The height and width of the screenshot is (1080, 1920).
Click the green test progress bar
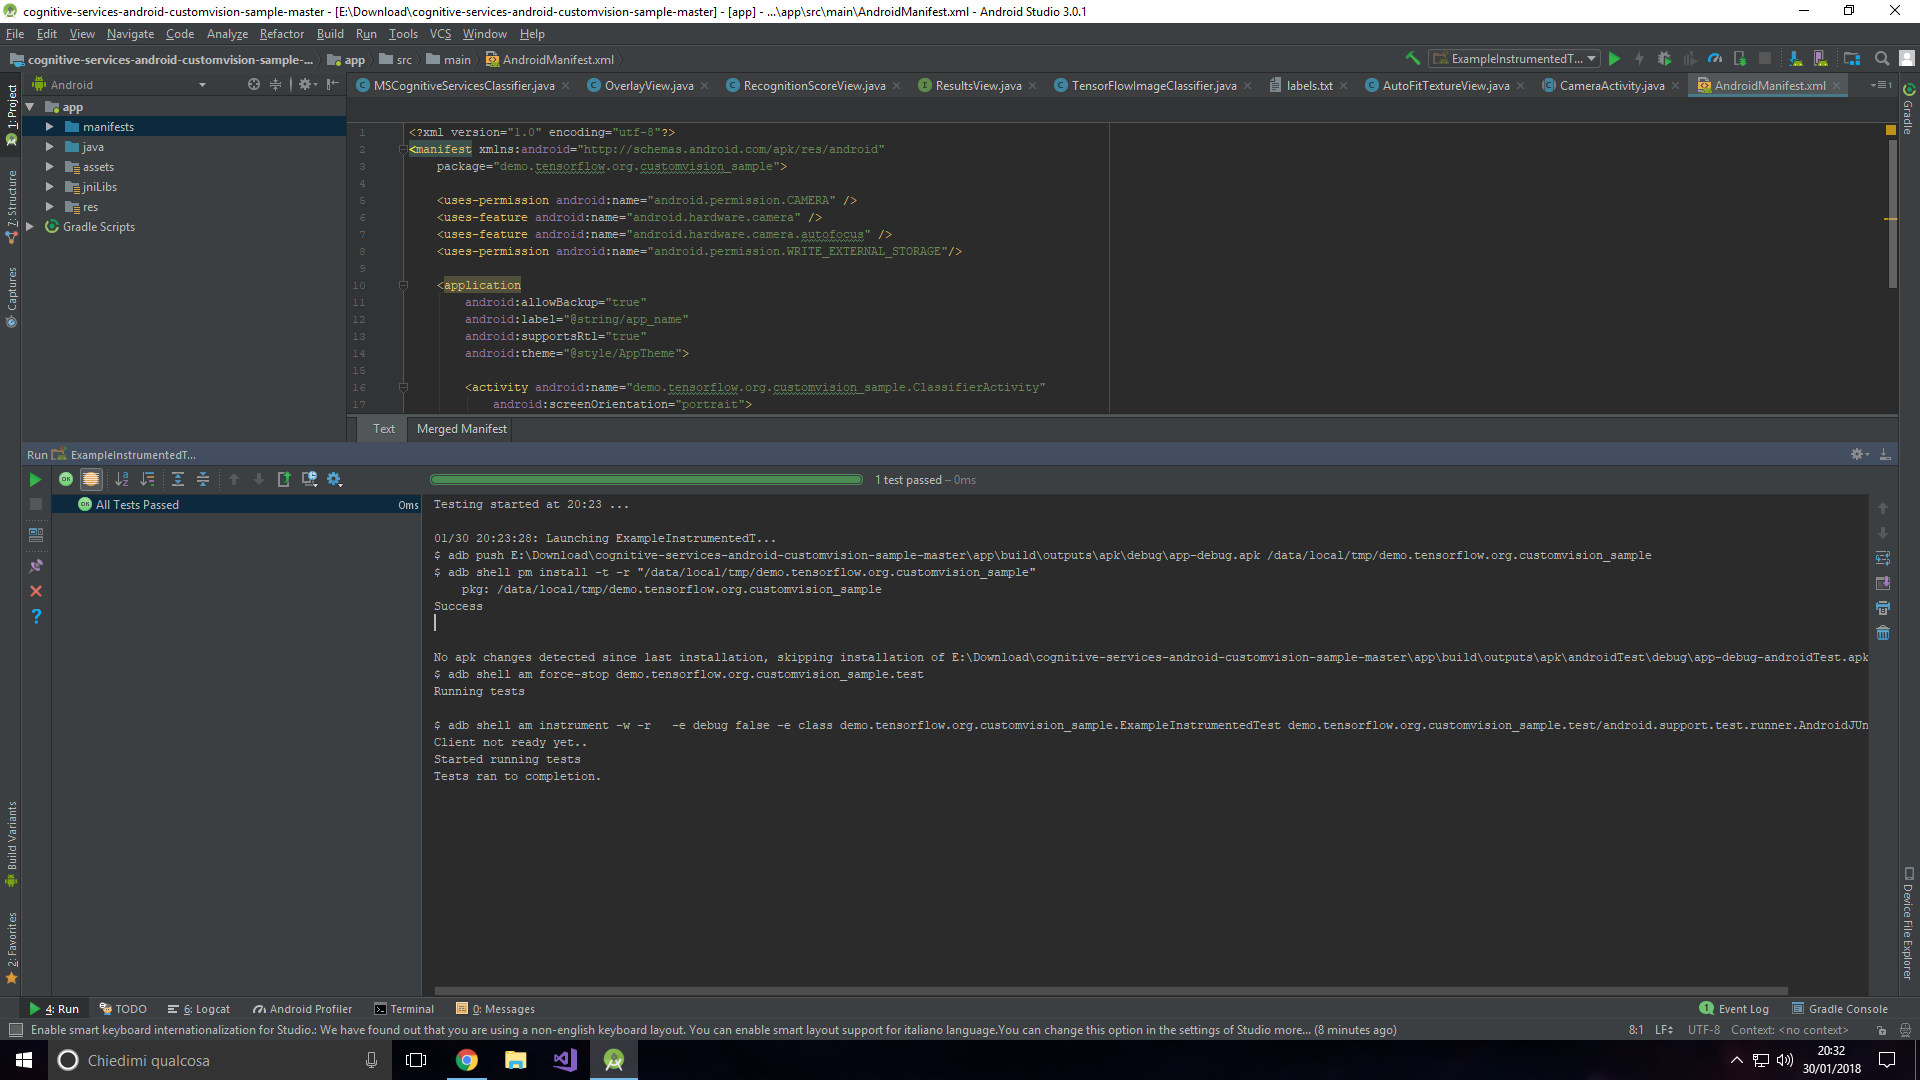pyautogui.click(x=645, y=479)
